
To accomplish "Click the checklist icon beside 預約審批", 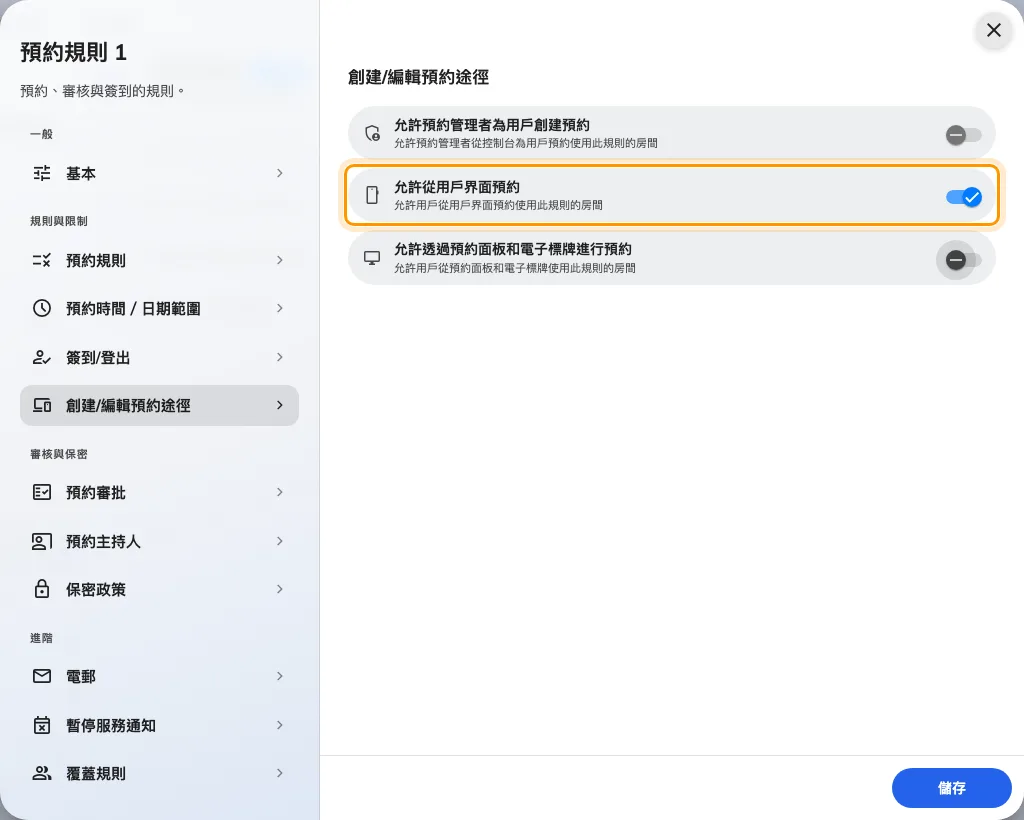I will (42, 492).
